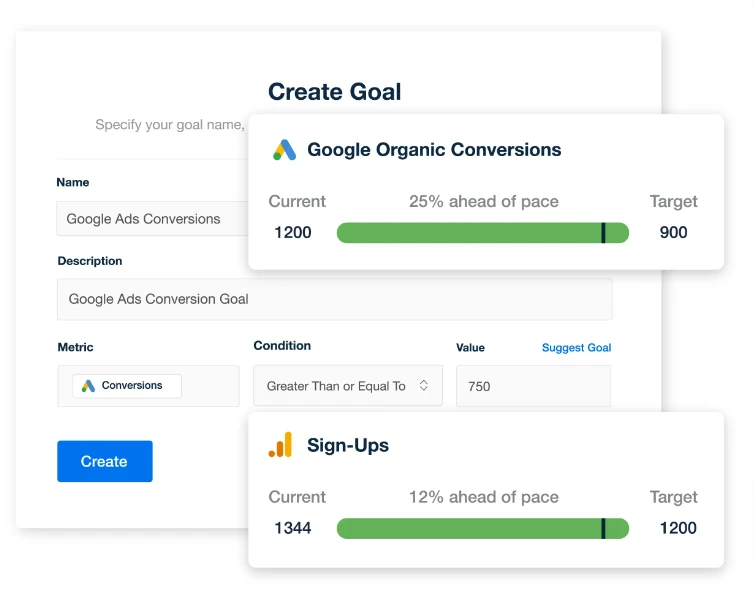This screenshot has height=589, width=754.
Task: Click the dark pace marker on Sign-Ups bar
Action: click(x=603, y=528)
